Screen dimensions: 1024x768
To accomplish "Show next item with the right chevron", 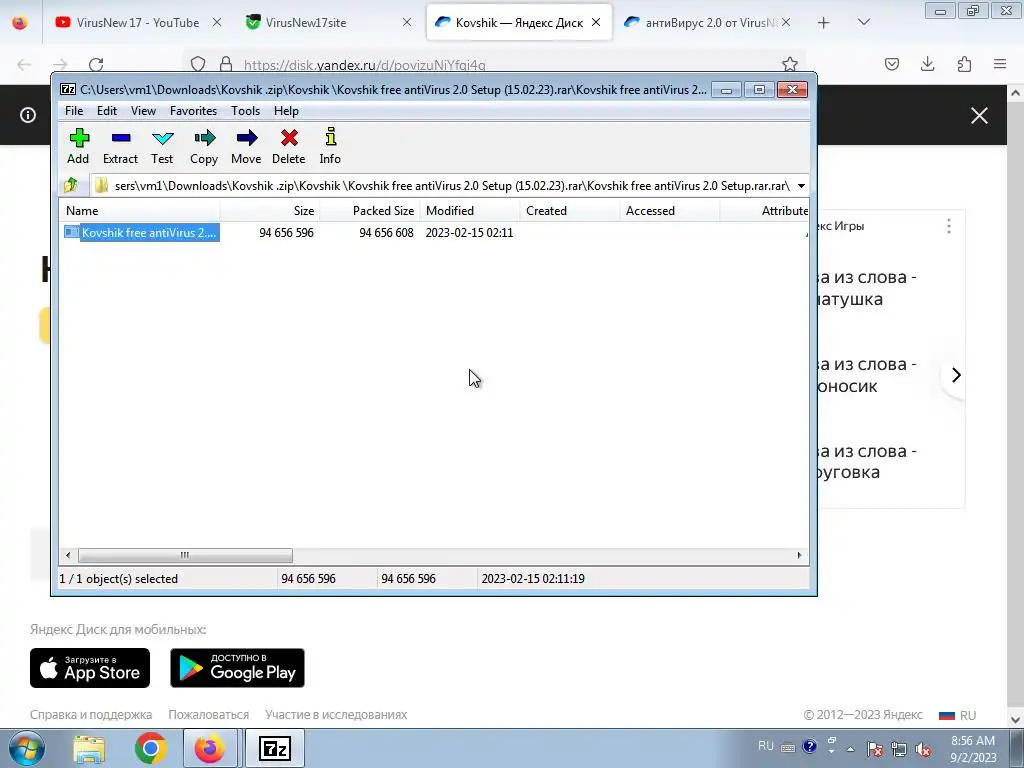I will (x=956, y=376).
